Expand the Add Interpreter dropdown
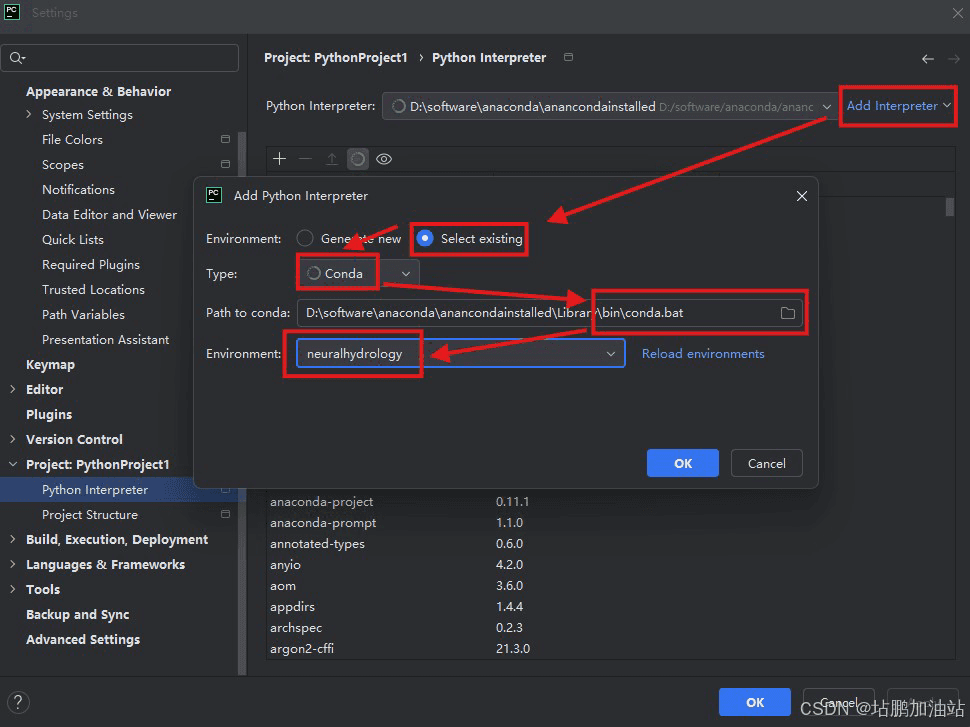The height and width of the screenshot is (727, 970). (x=898, y=106)
